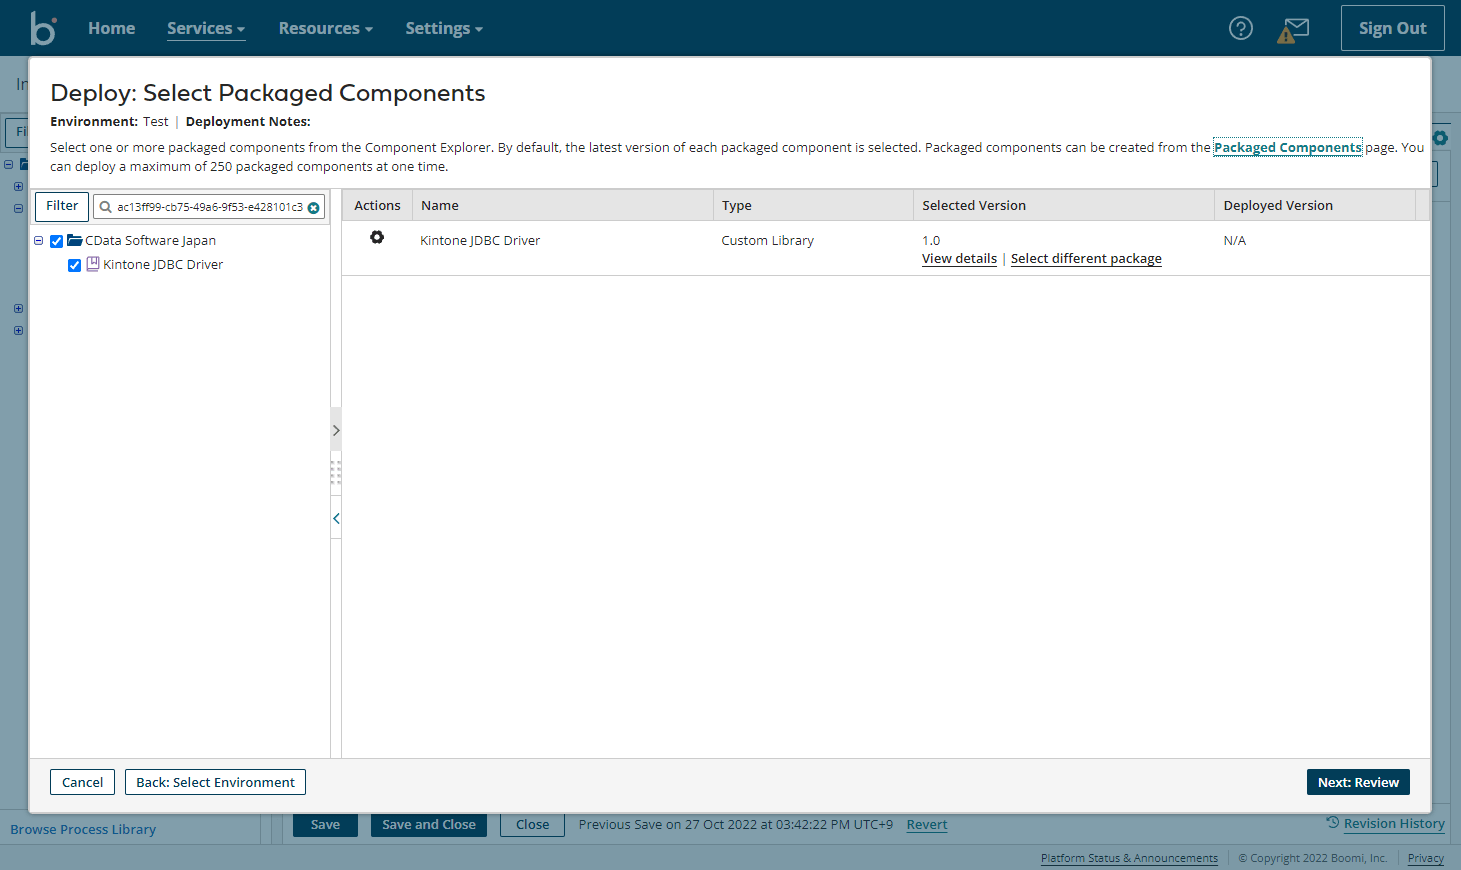This screenshot has width=1461, height=870.
Task: Click the background Close button
Action: click(533, 825)
